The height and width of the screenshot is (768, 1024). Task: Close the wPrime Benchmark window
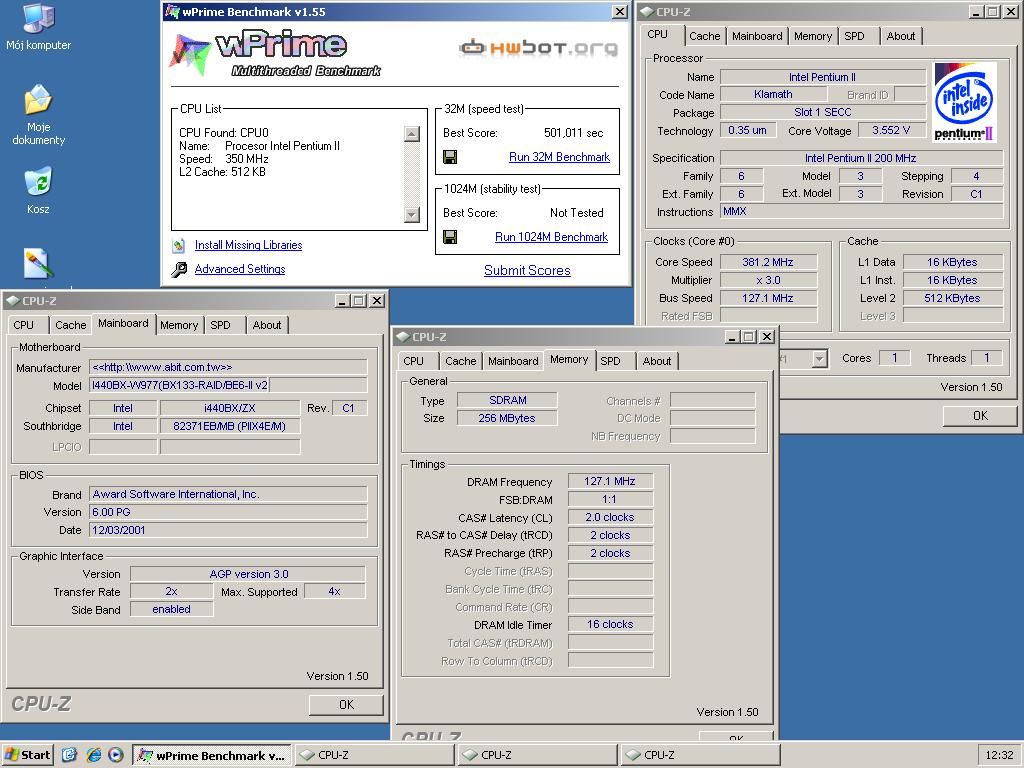pyautogui.click(x=620, y=12)
